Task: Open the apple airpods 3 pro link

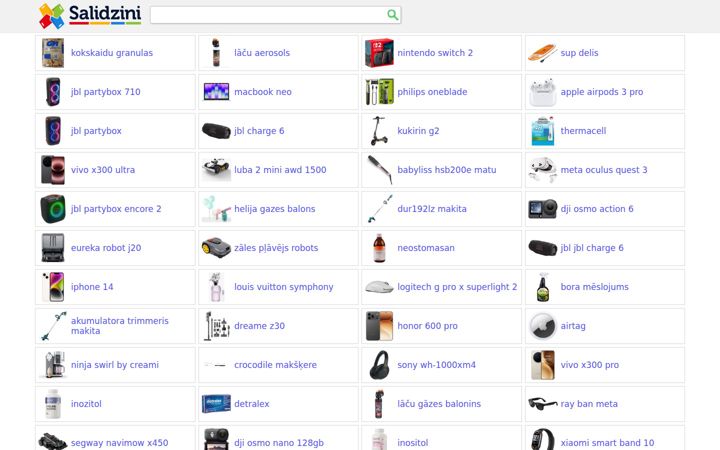Action: click(602, 92)
